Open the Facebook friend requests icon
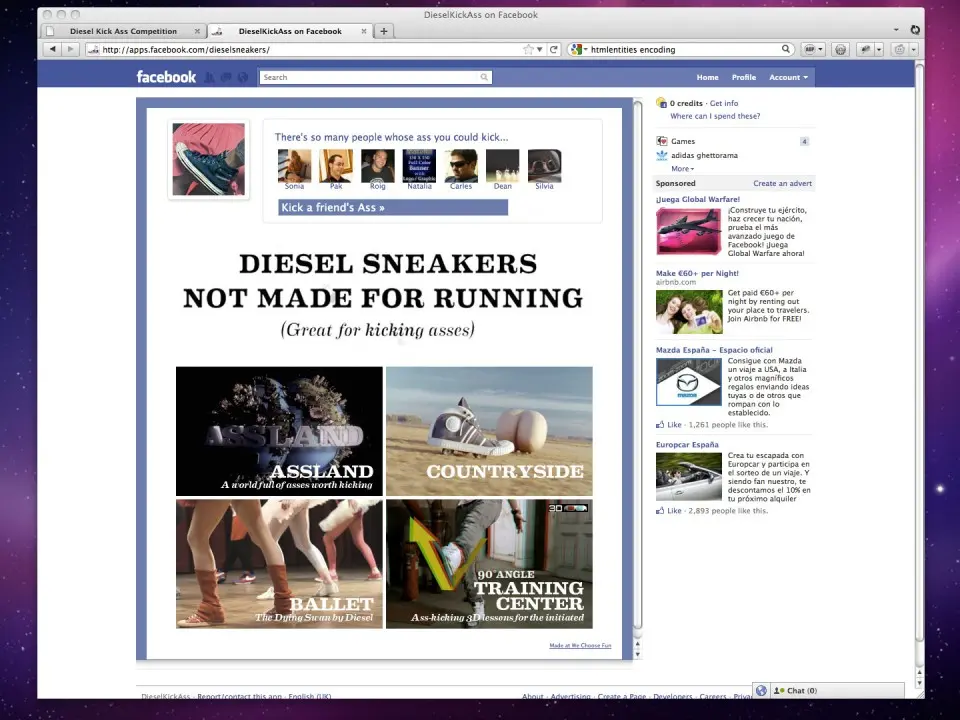The width and height of the screenshot is (960, 720). [209, 77]
